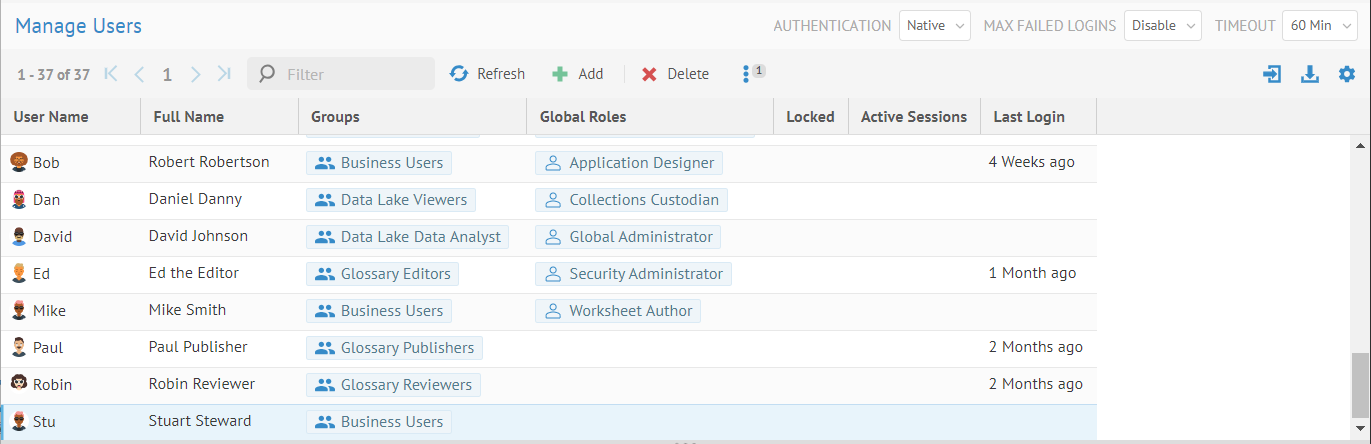Sort by Last Login column header
This screenshot has width=1371, height=444.
(x=1028, y=117)
